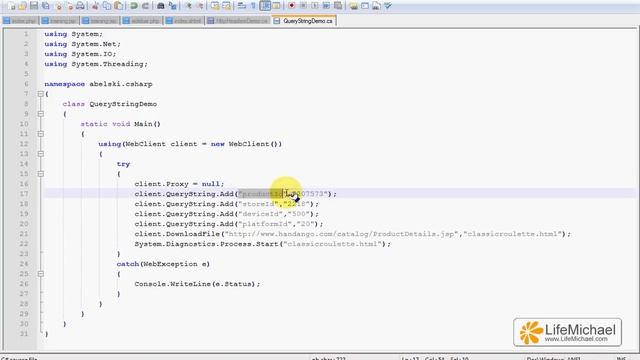
Task: Toggle the Word Wrap icon
Action: (241, 6)
